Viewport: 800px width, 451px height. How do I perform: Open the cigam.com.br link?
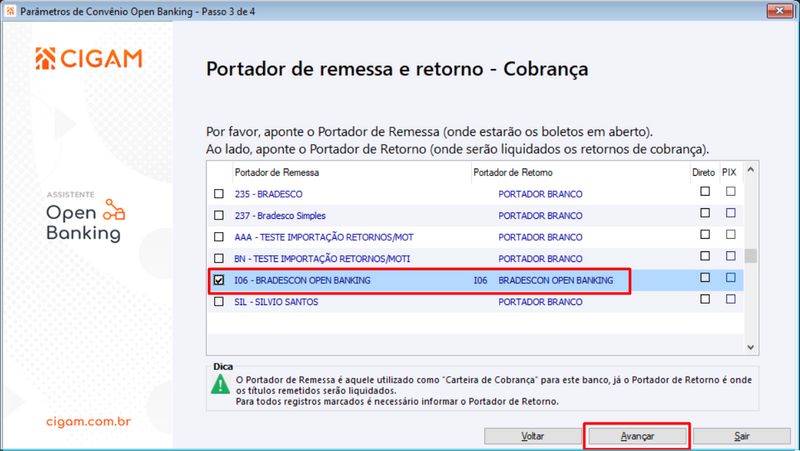coord(89,421)
